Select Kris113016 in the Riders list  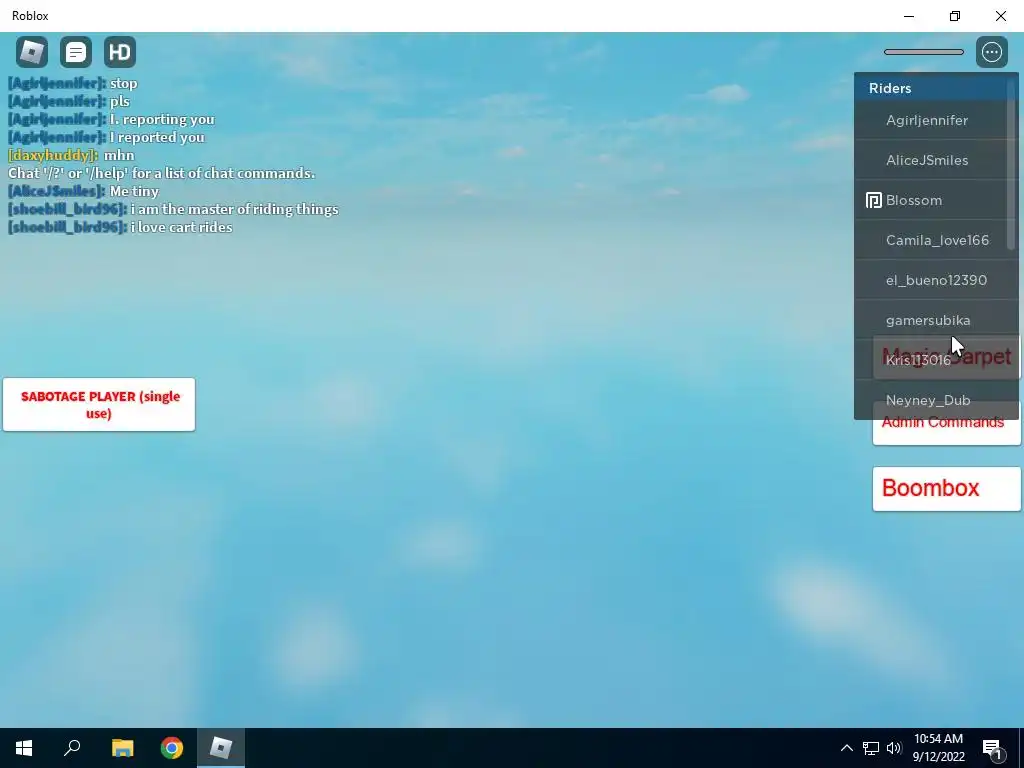click(931, 360)
